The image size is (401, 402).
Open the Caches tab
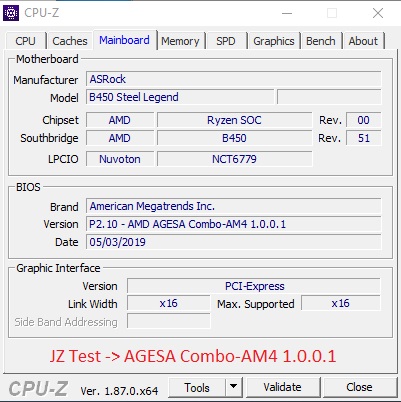tap(70, 41)
